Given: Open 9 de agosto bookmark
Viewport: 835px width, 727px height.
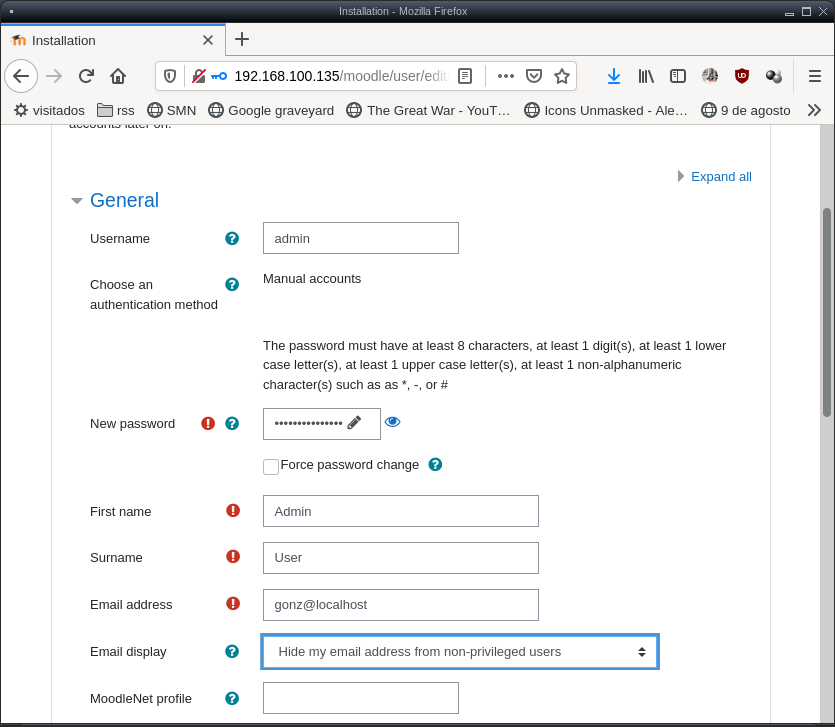Looking at the screenshot, I should tap(746, 110).
